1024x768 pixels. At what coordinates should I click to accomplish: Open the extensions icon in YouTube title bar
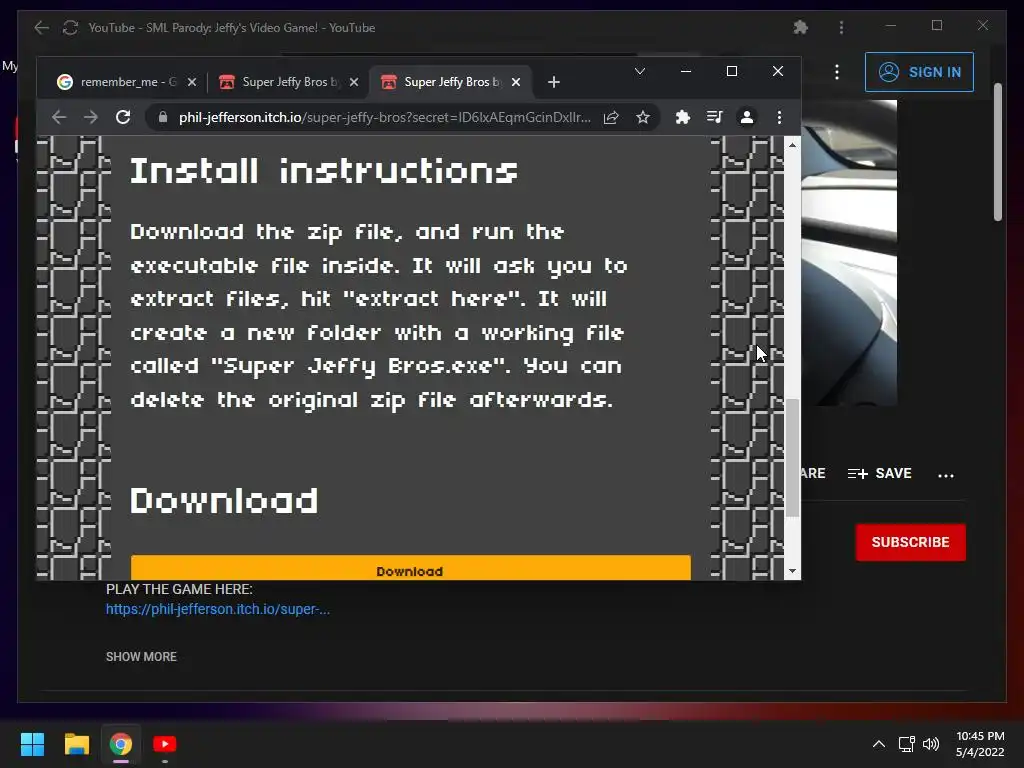click(x=801, y=27)
